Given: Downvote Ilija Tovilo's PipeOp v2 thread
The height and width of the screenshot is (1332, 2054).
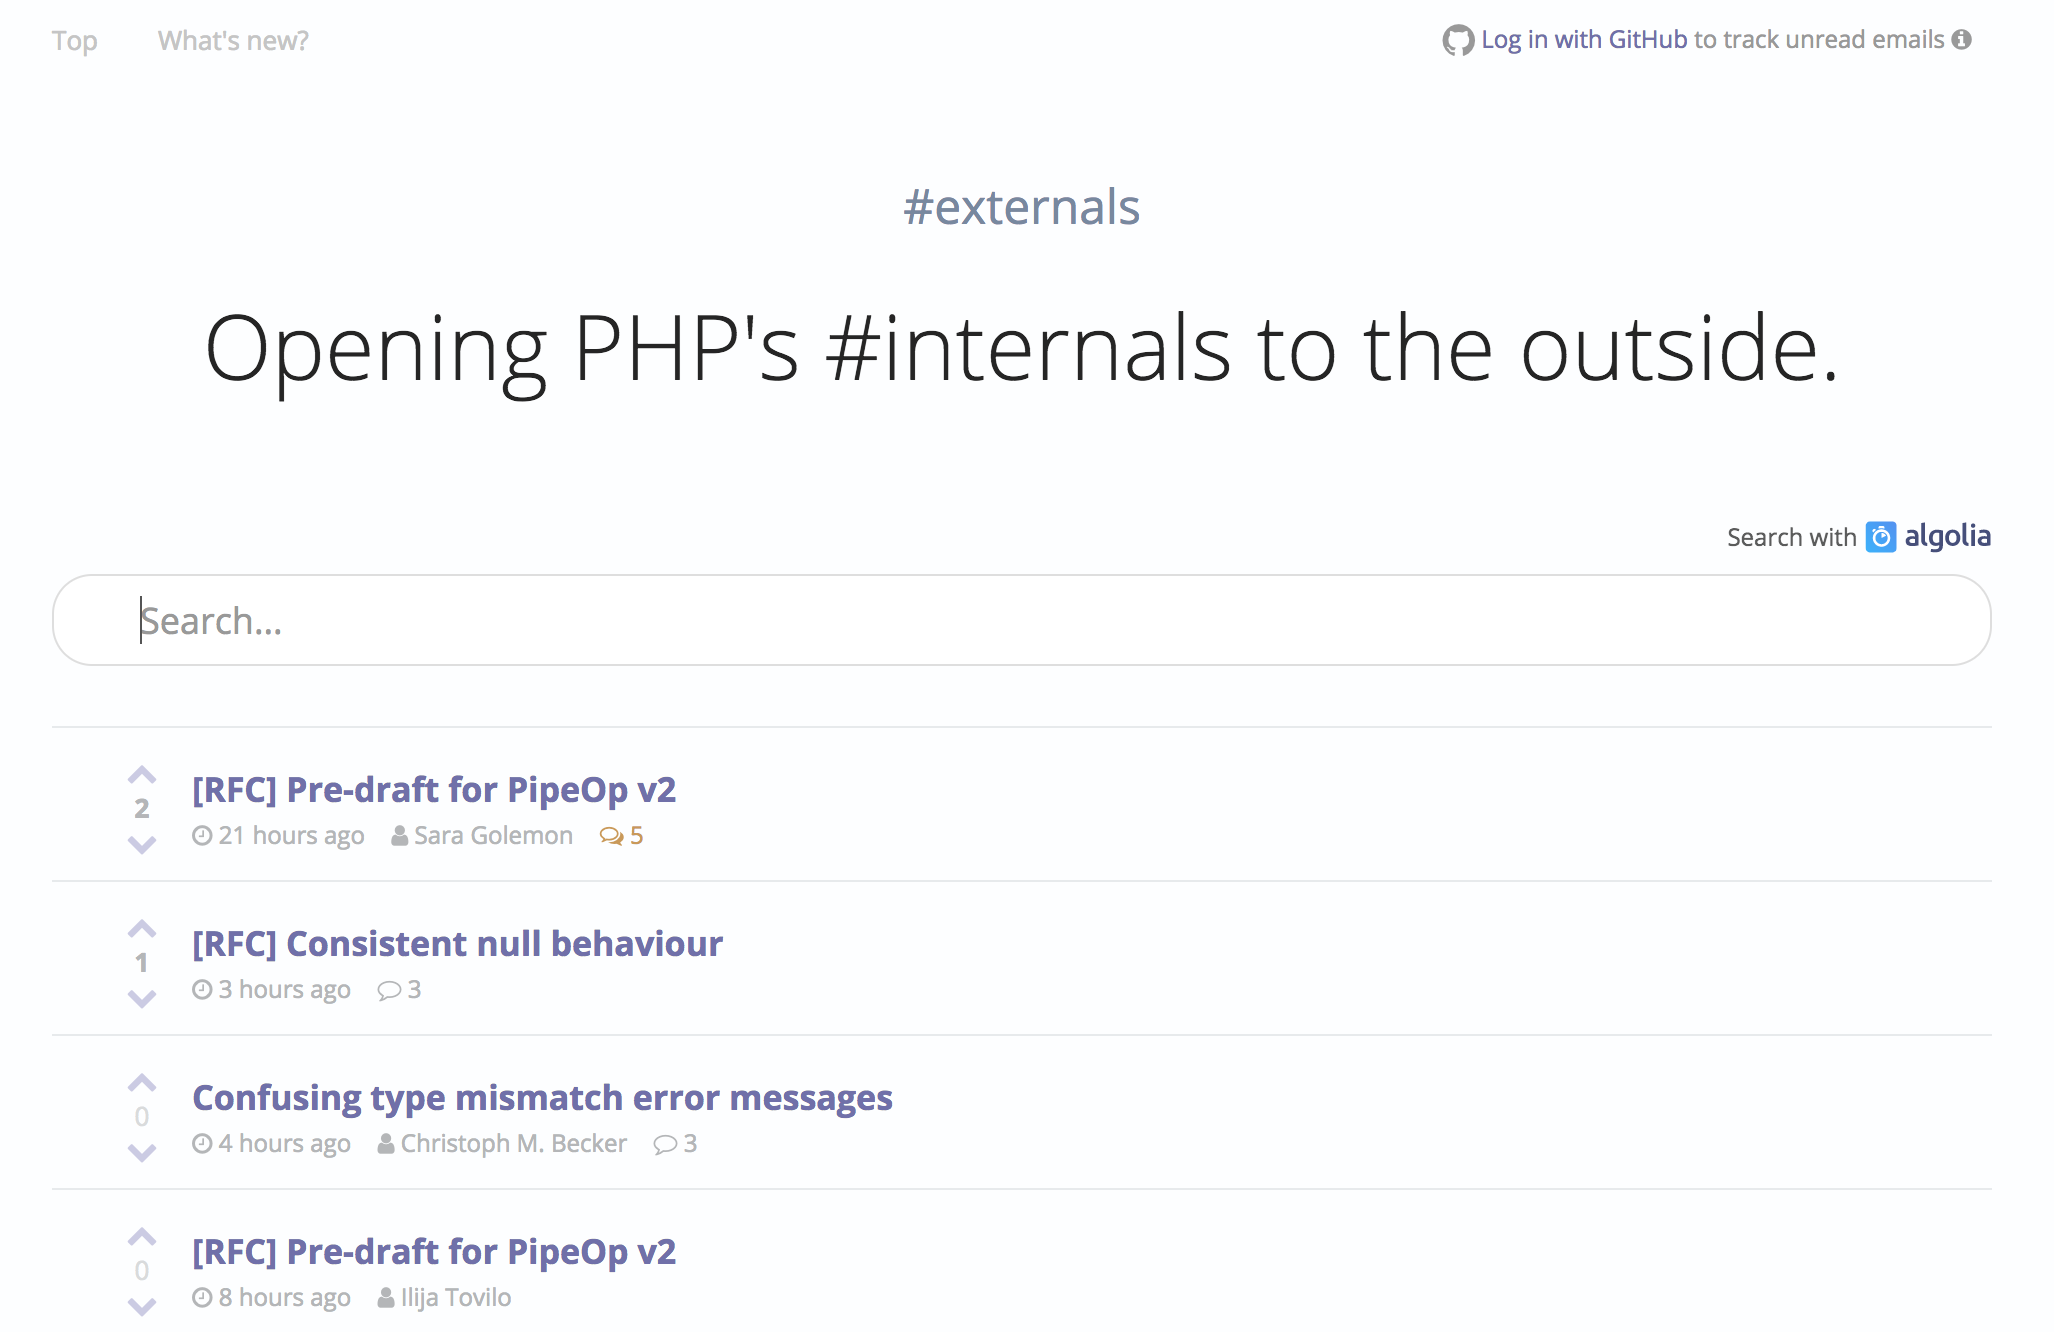Looking at the screenshot, I should pyautogui.click(x=141, y=1306).
